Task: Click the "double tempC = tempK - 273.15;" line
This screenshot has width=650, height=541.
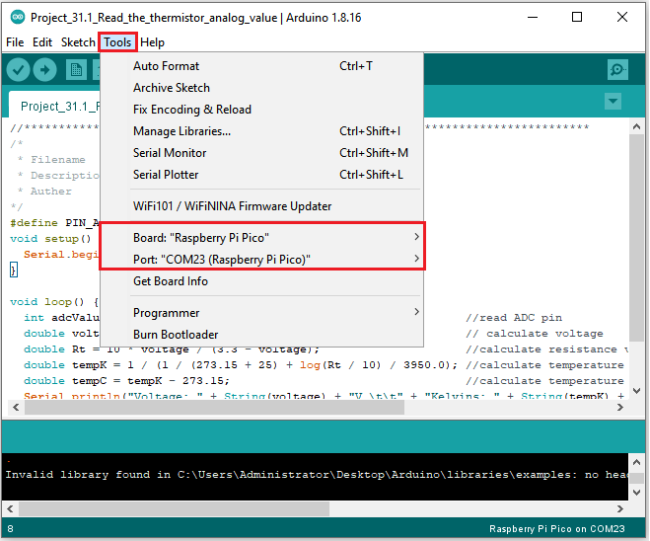Action: tap(127, 381)
